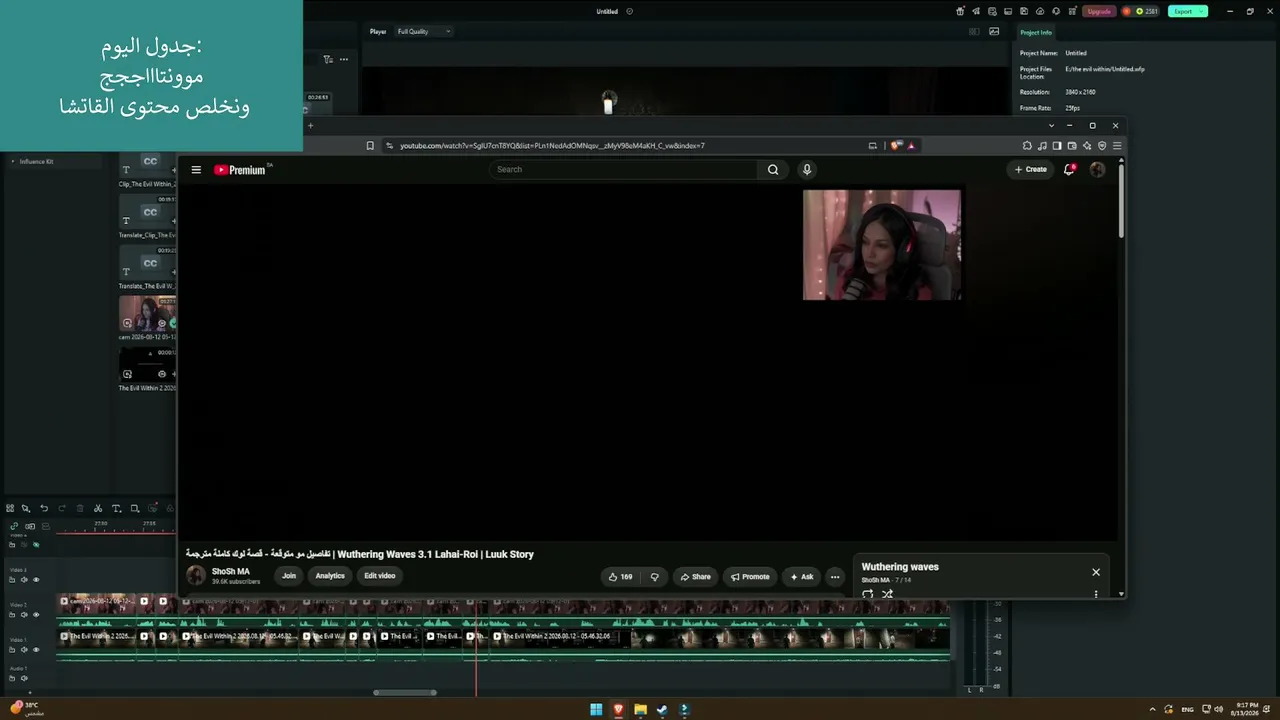Click the Edit video button
Image resolution: width=1280 pixels, height=720 pixels.
point(380,576)
